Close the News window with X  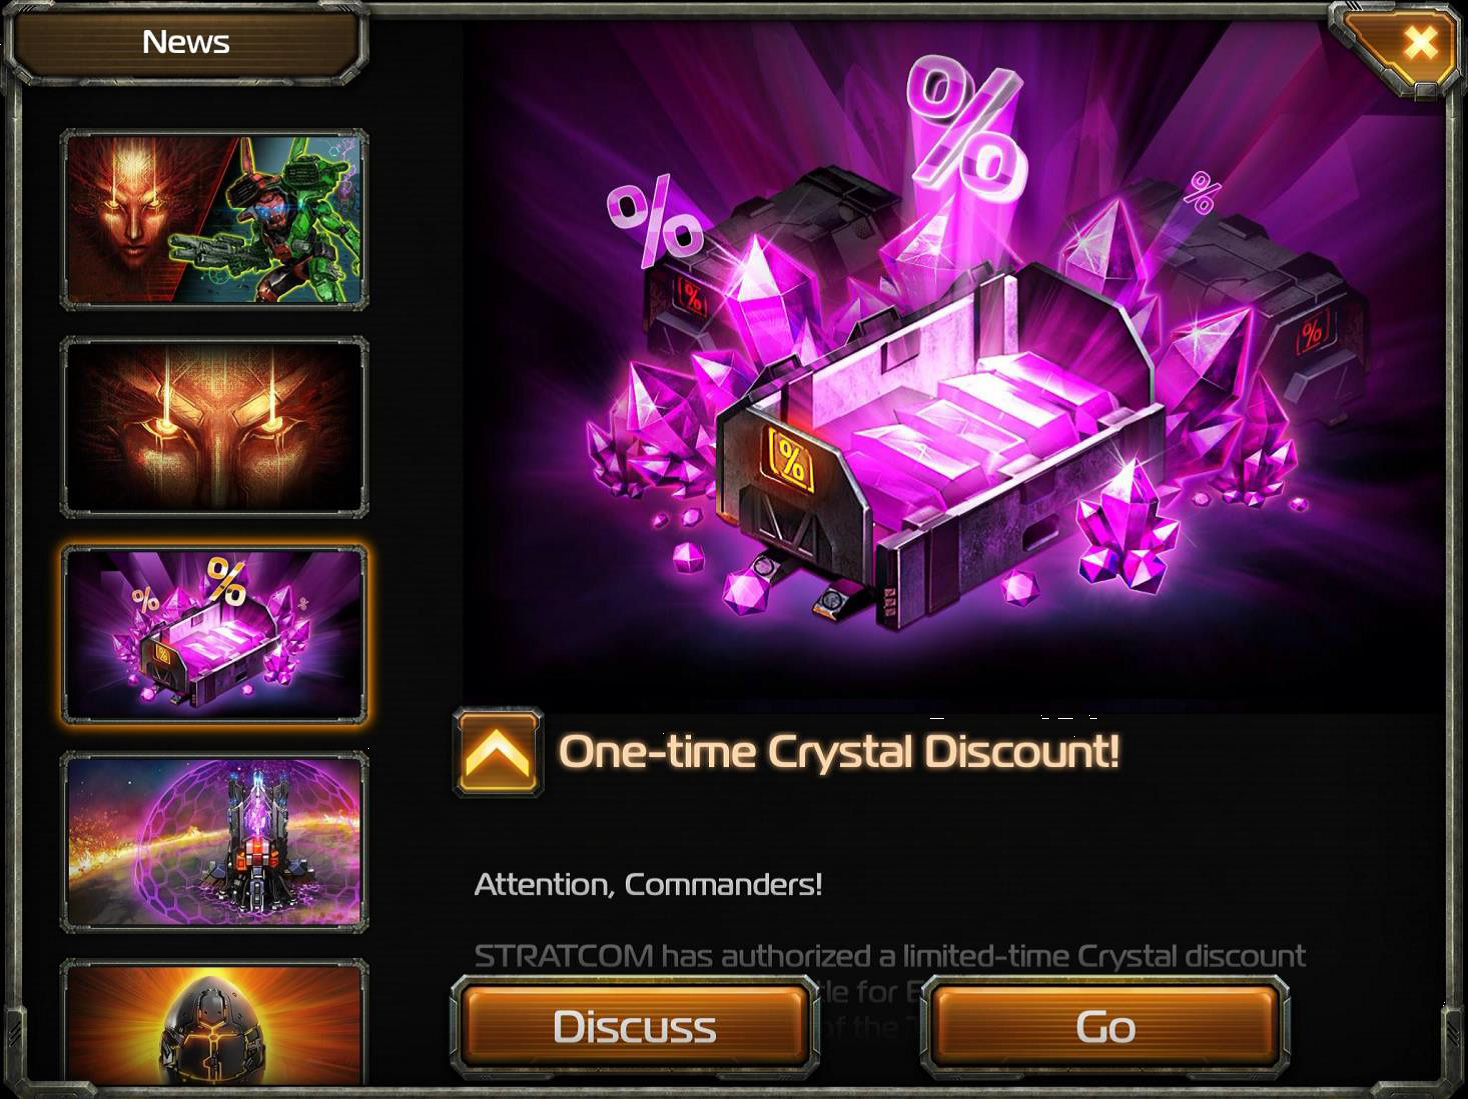[x=1418, y=44]
